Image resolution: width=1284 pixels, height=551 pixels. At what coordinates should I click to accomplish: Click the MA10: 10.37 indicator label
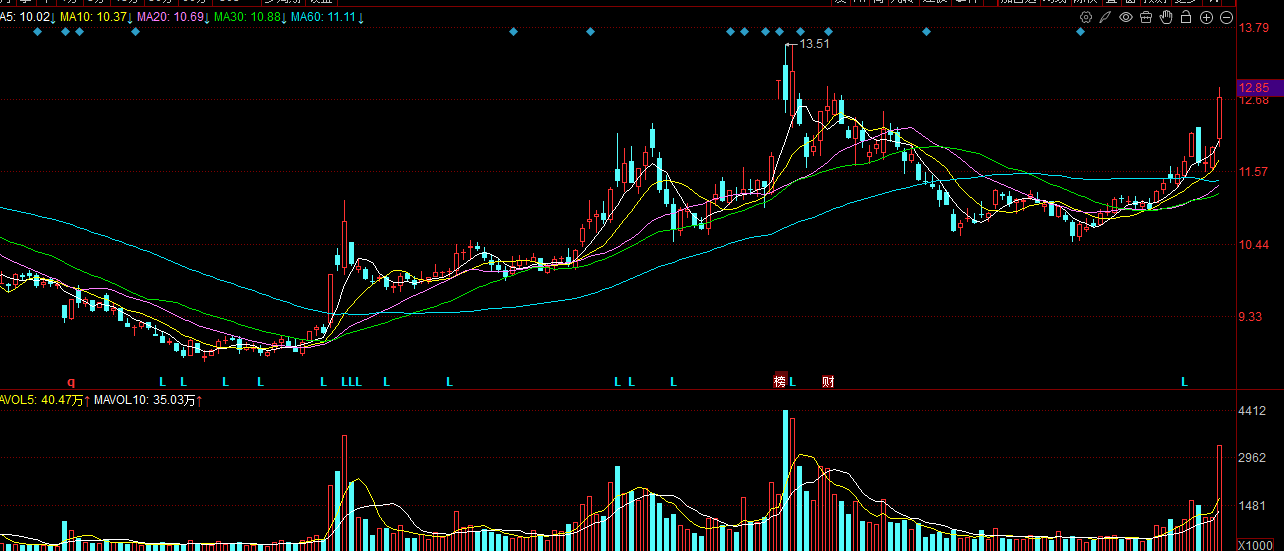[x=96, y=18]
